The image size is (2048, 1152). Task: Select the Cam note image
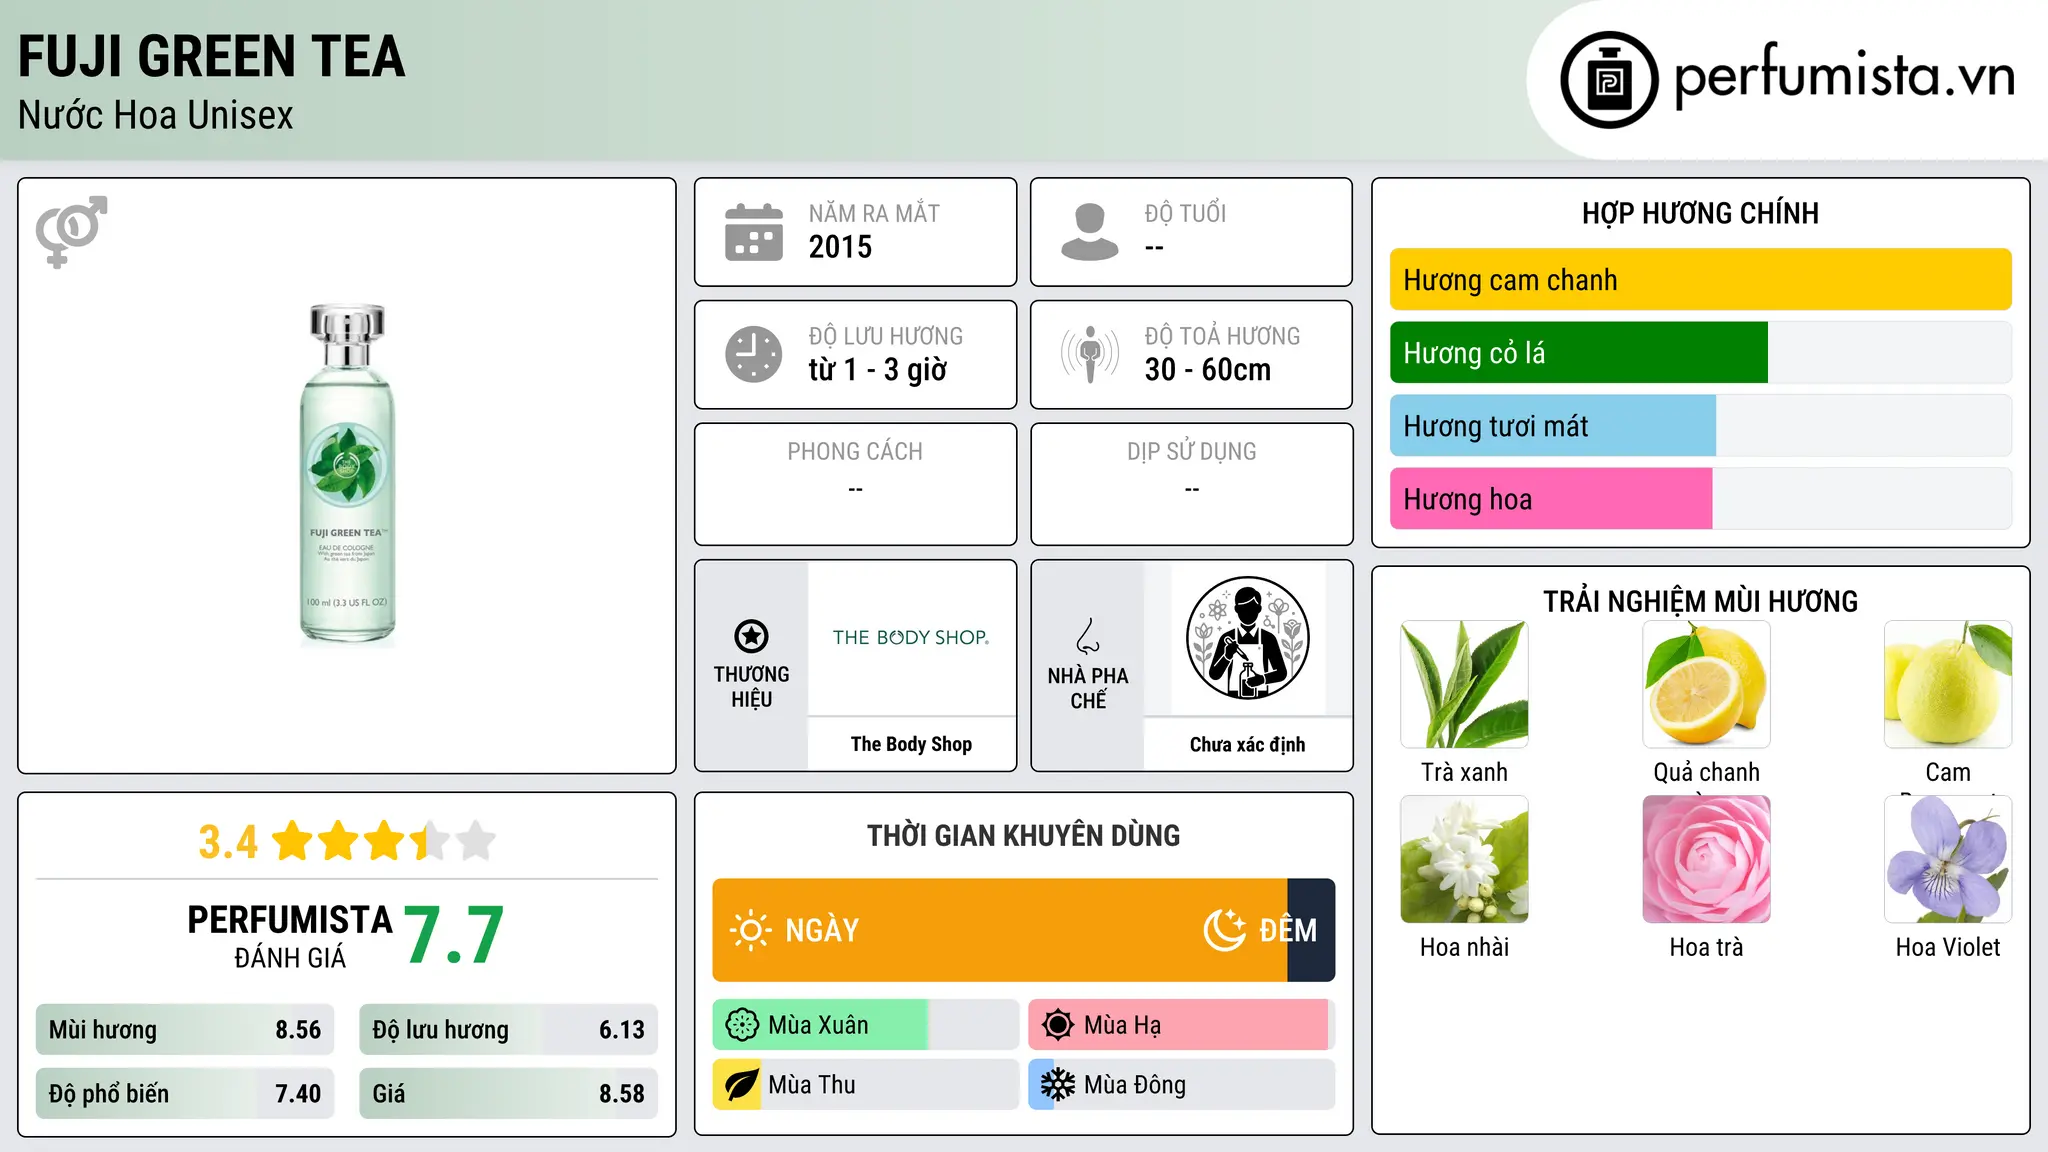pyautogui.click(x=1948, y=684)
